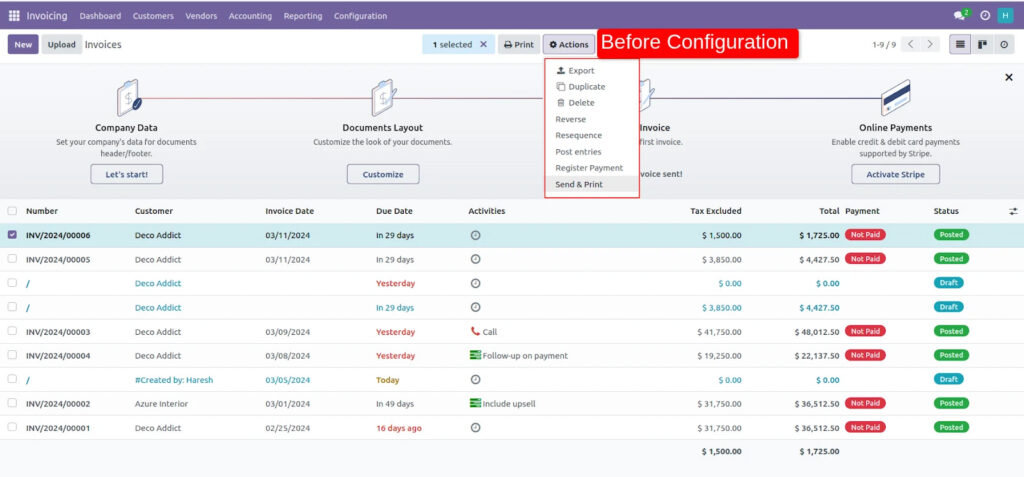
Task: Open the chat messages icon
Action: coord(959,16)
